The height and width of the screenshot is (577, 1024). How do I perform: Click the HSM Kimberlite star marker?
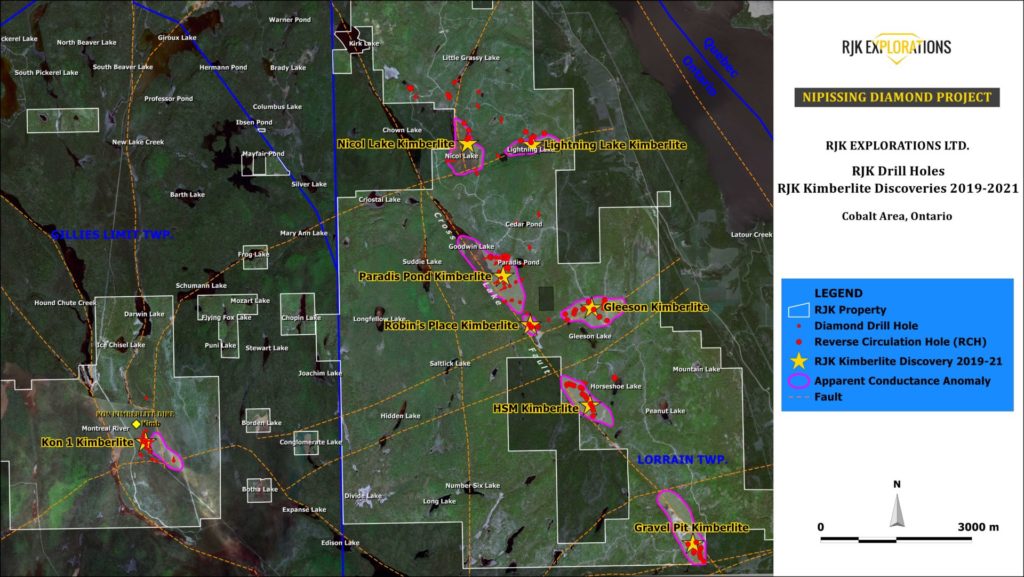tap(590, 407)
